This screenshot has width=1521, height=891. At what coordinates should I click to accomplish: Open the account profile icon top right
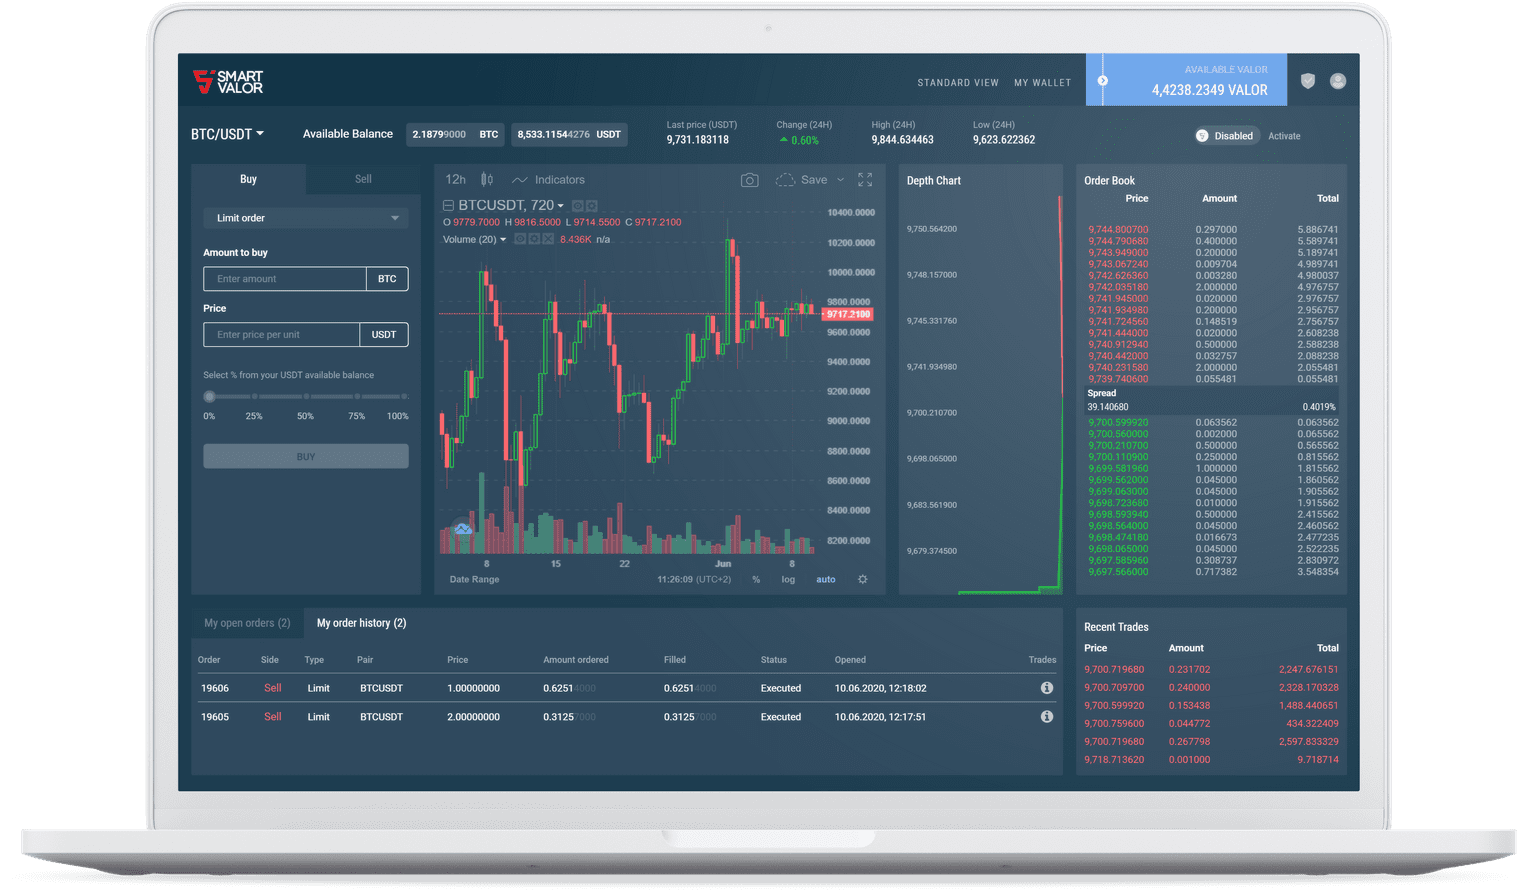point(1337,82)
